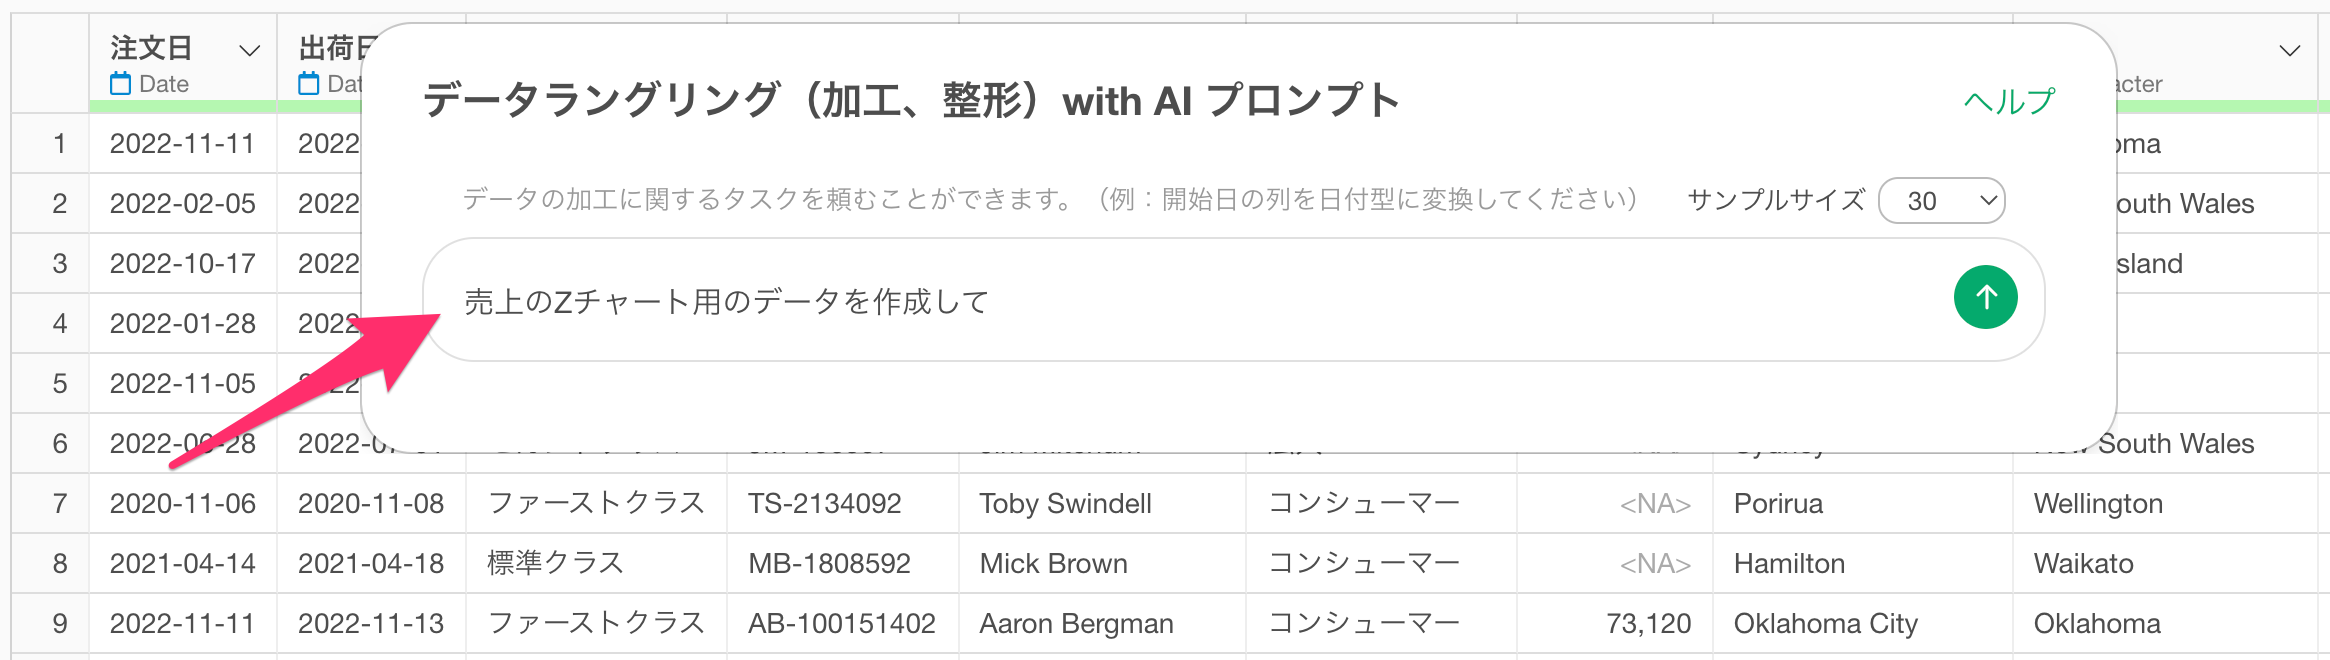Open the 注文日 column dropdown menu
Viewport: 2330px width, 660px height.
(x=250, y=50)
